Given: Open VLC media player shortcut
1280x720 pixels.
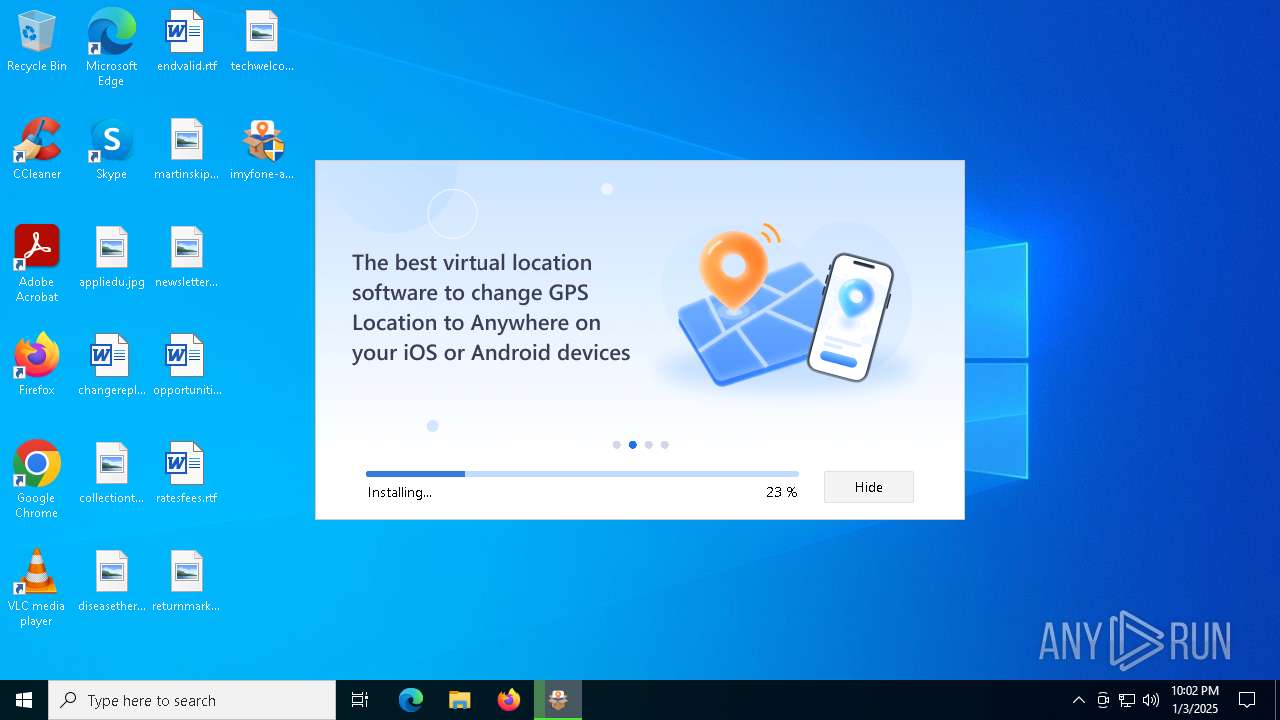Looking at the screenshot, I should click(37, 588).
